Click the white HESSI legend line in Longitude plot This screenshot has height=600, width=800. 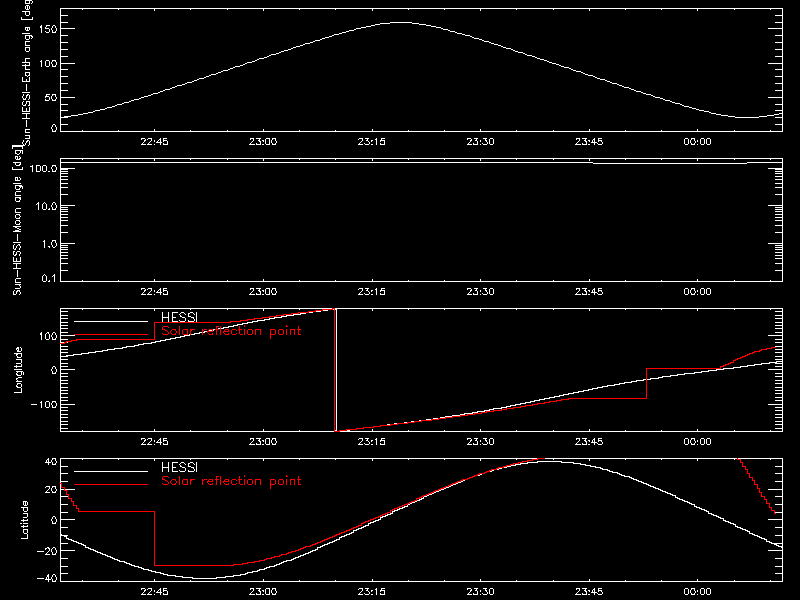111,321
